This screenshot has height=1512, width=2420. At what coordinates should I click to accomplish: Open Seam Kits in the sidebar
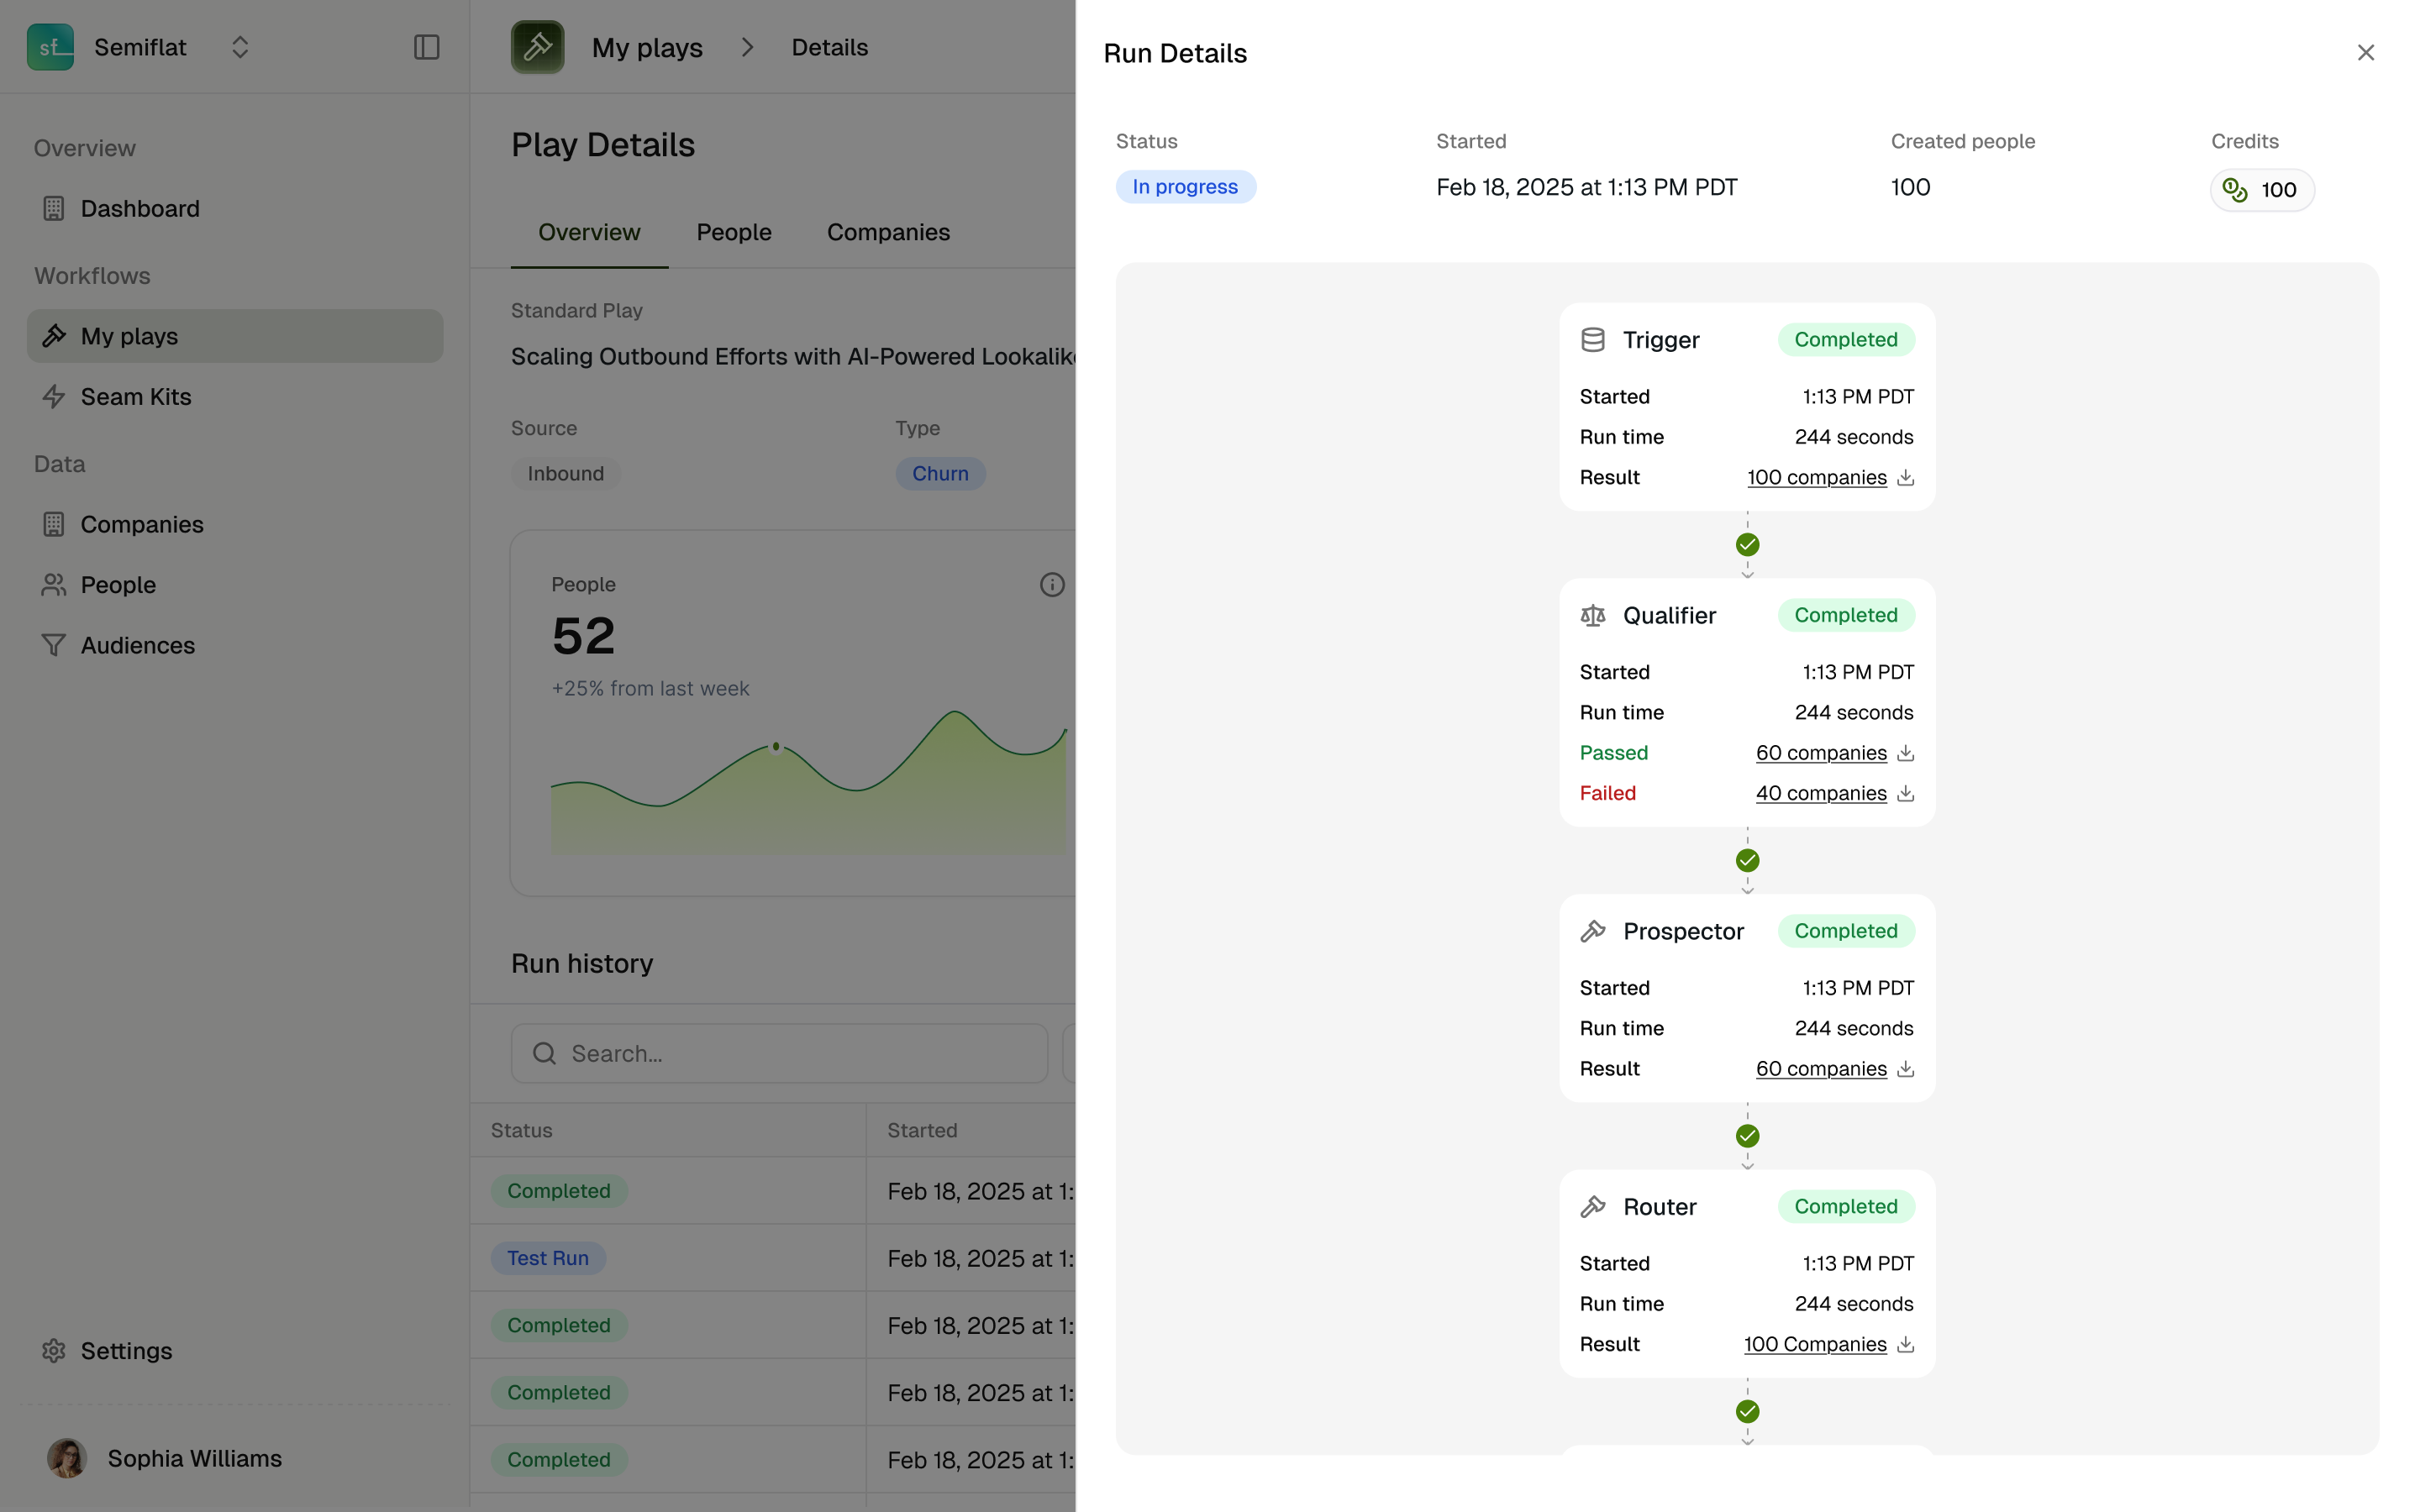tap(136, 397)
